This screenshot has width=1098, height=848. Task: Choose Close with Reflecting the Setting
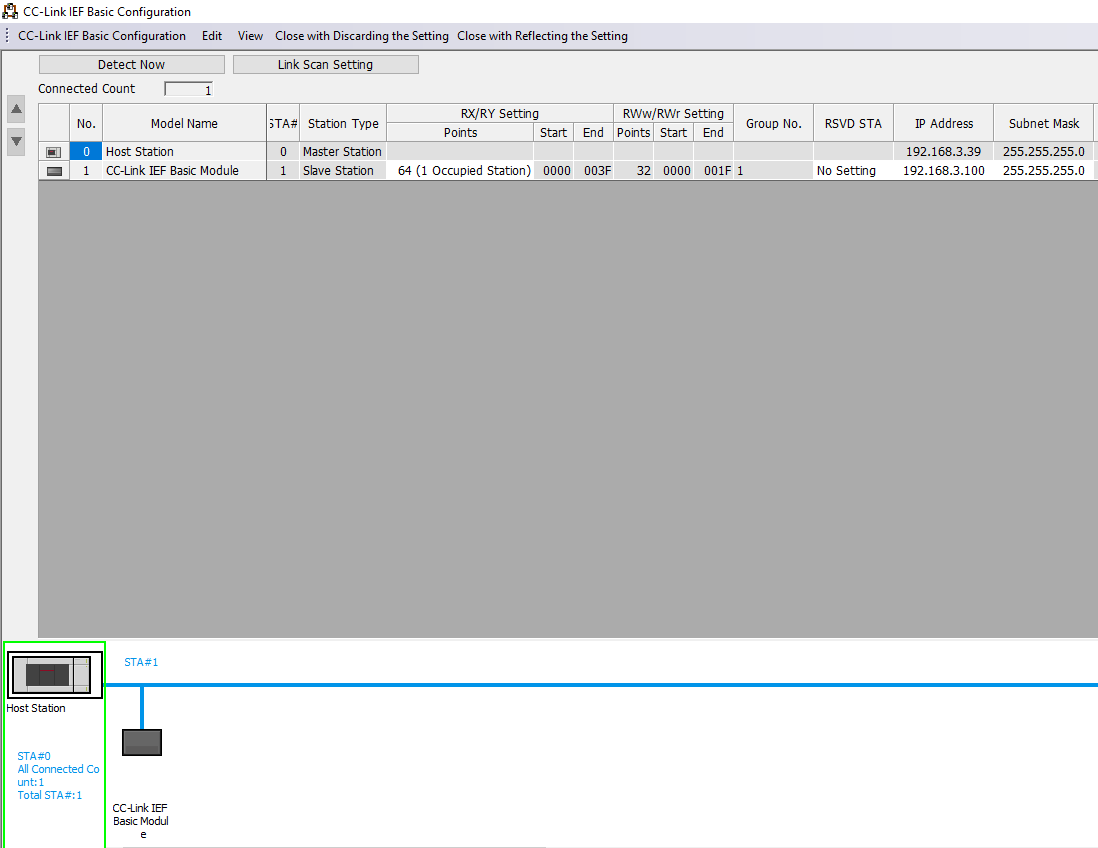[x=542, y=36]
